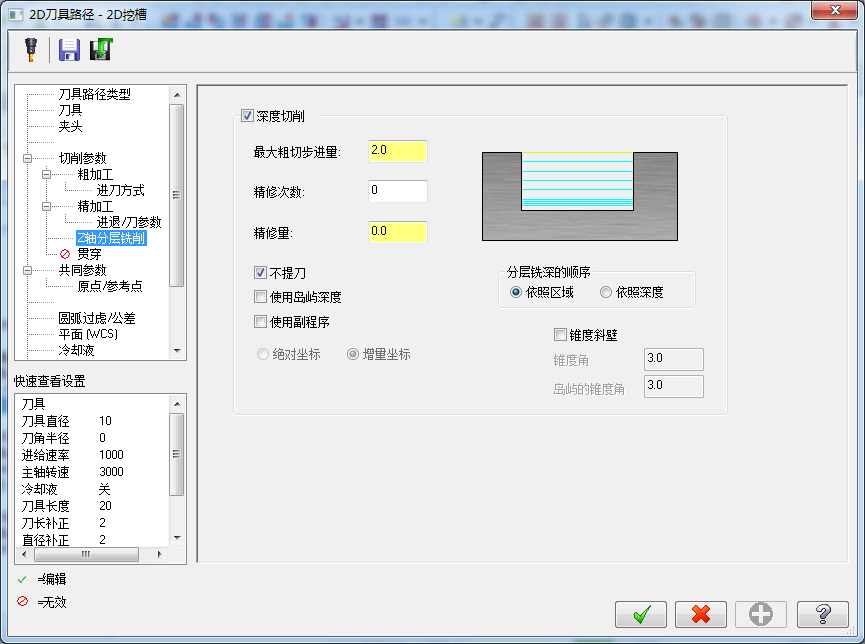
Task: Click the save-as-default disk icon with green arrow
Action: 100,48
